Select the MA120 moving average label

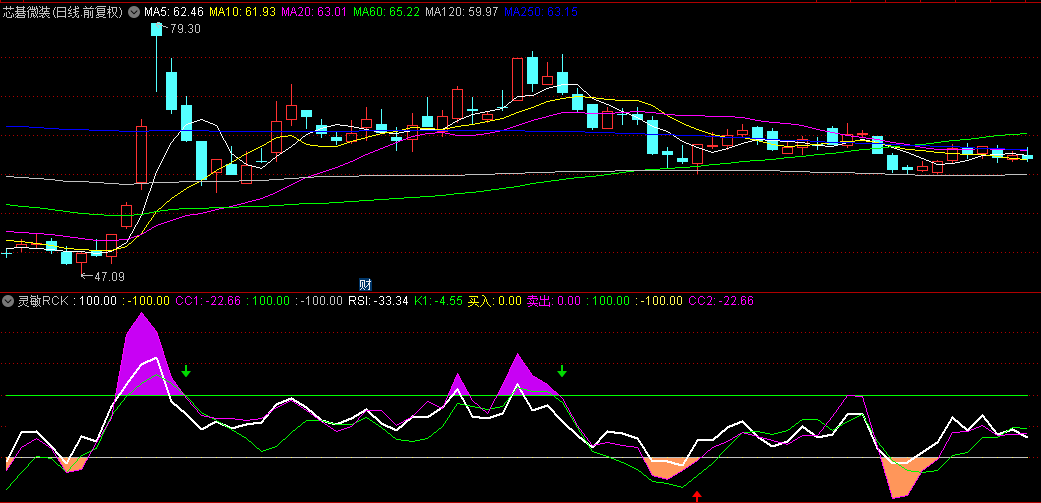(461, 12)
